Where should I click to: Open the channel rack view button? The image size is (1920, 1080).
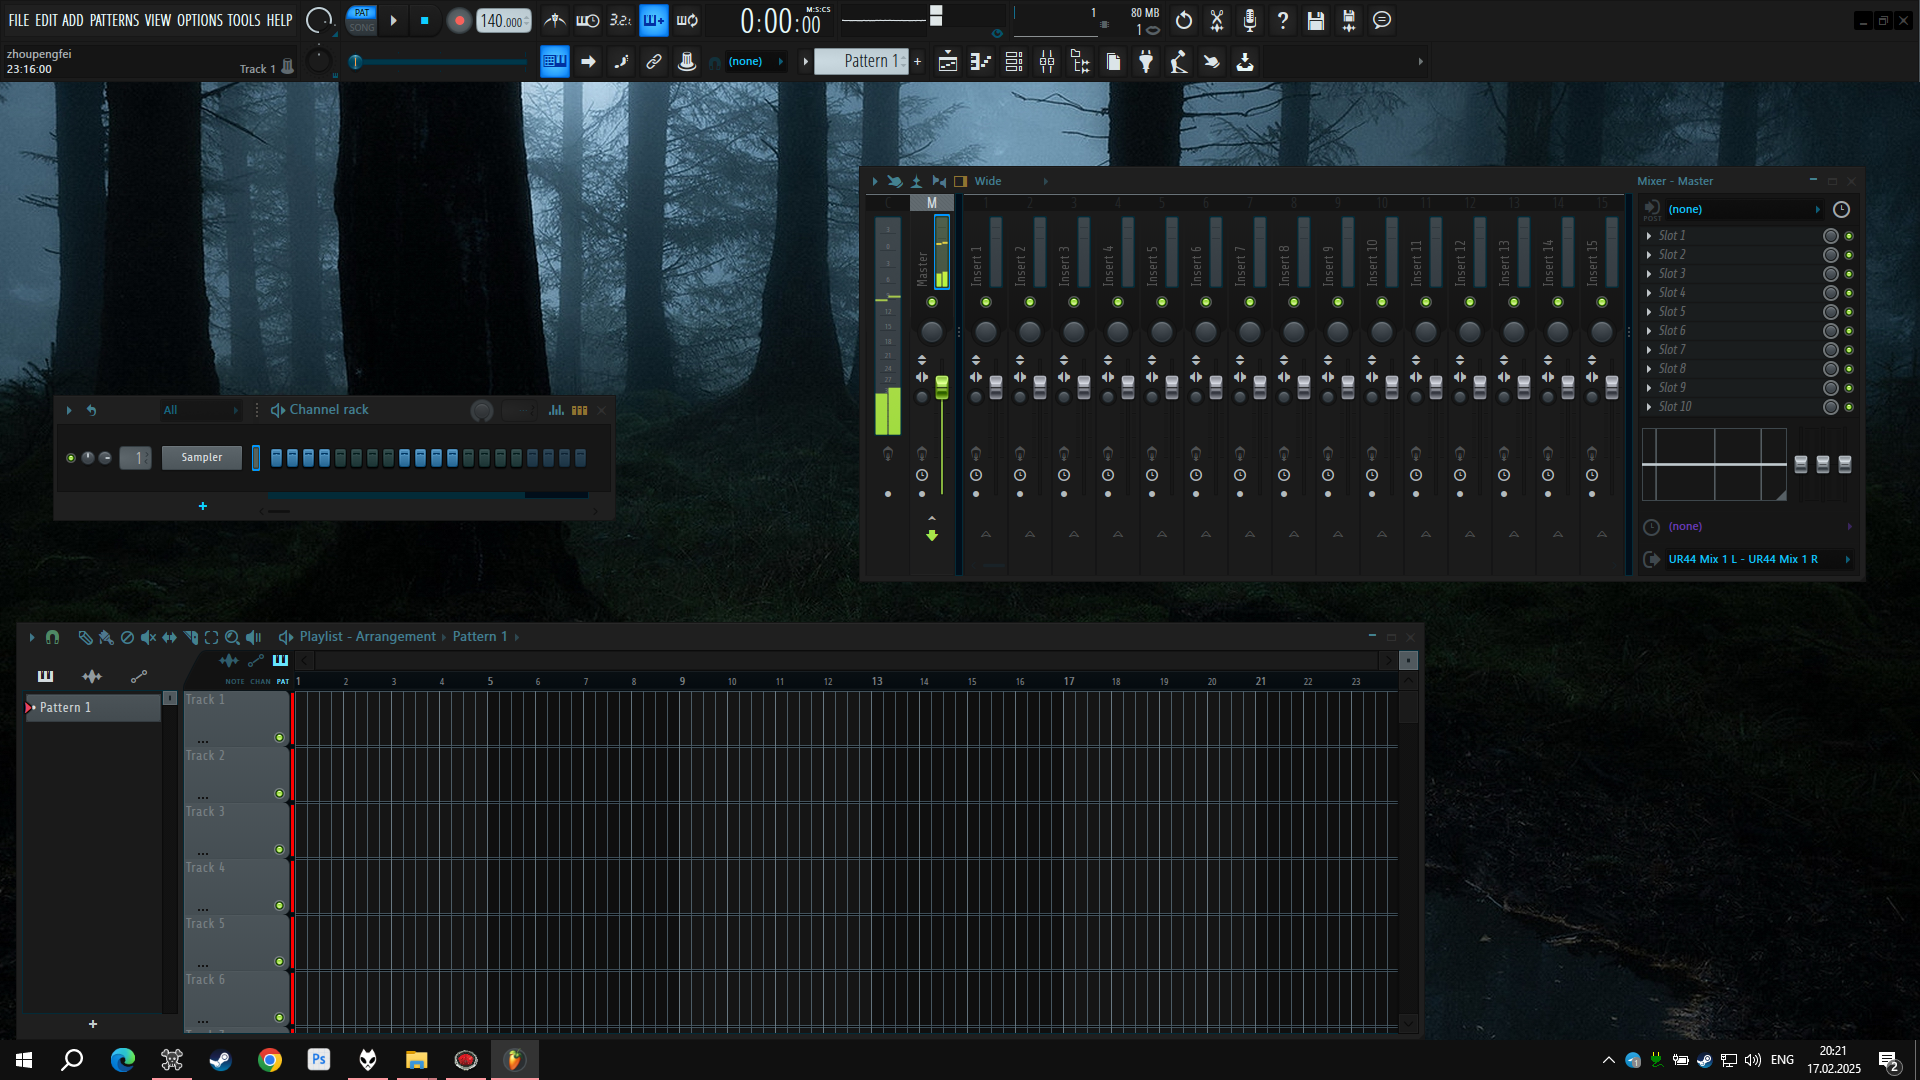(x=1014, y=62)
